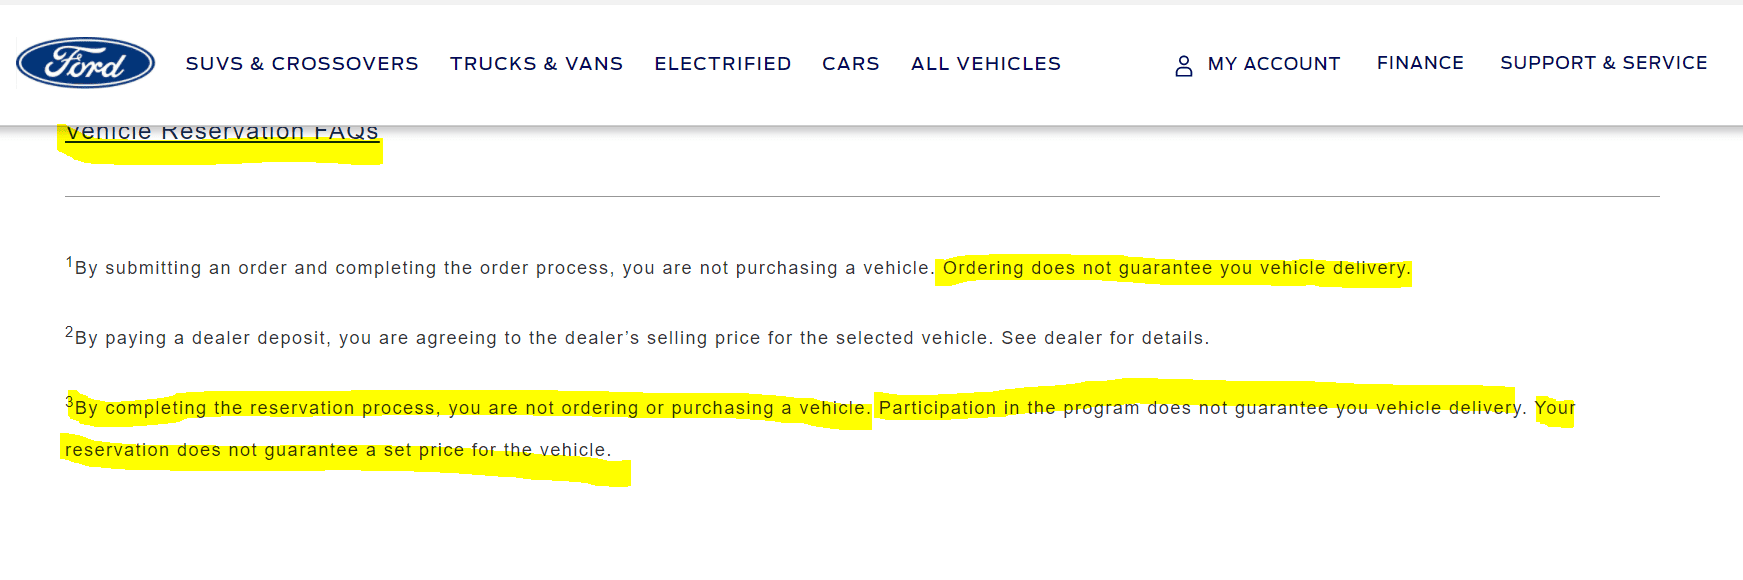Select the Electrified navigation item
This screenshot has height=580, width=1743.
723,64
